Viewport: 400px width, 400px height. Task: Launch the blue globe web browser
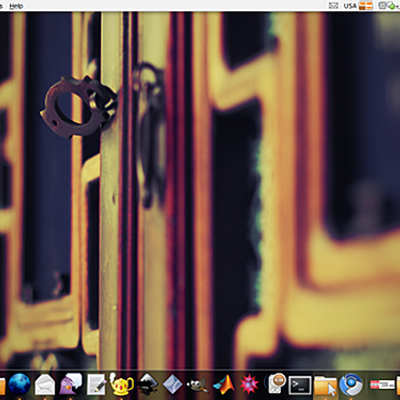coord(19,384)
